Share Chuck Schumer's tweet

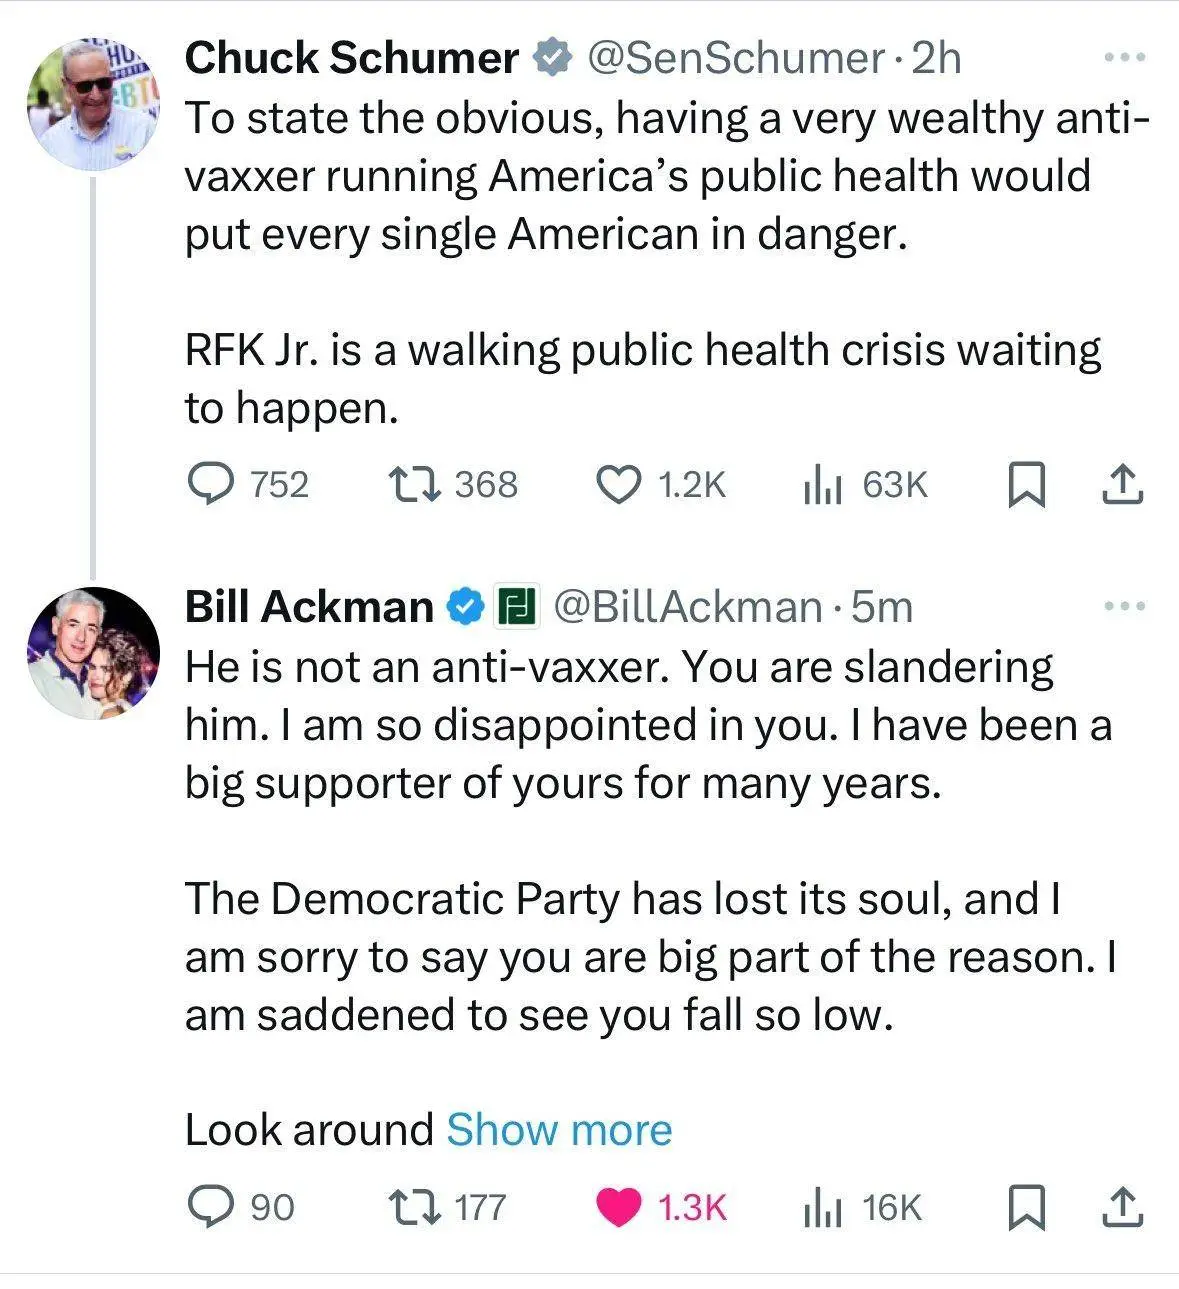(x=1121, y=485)
